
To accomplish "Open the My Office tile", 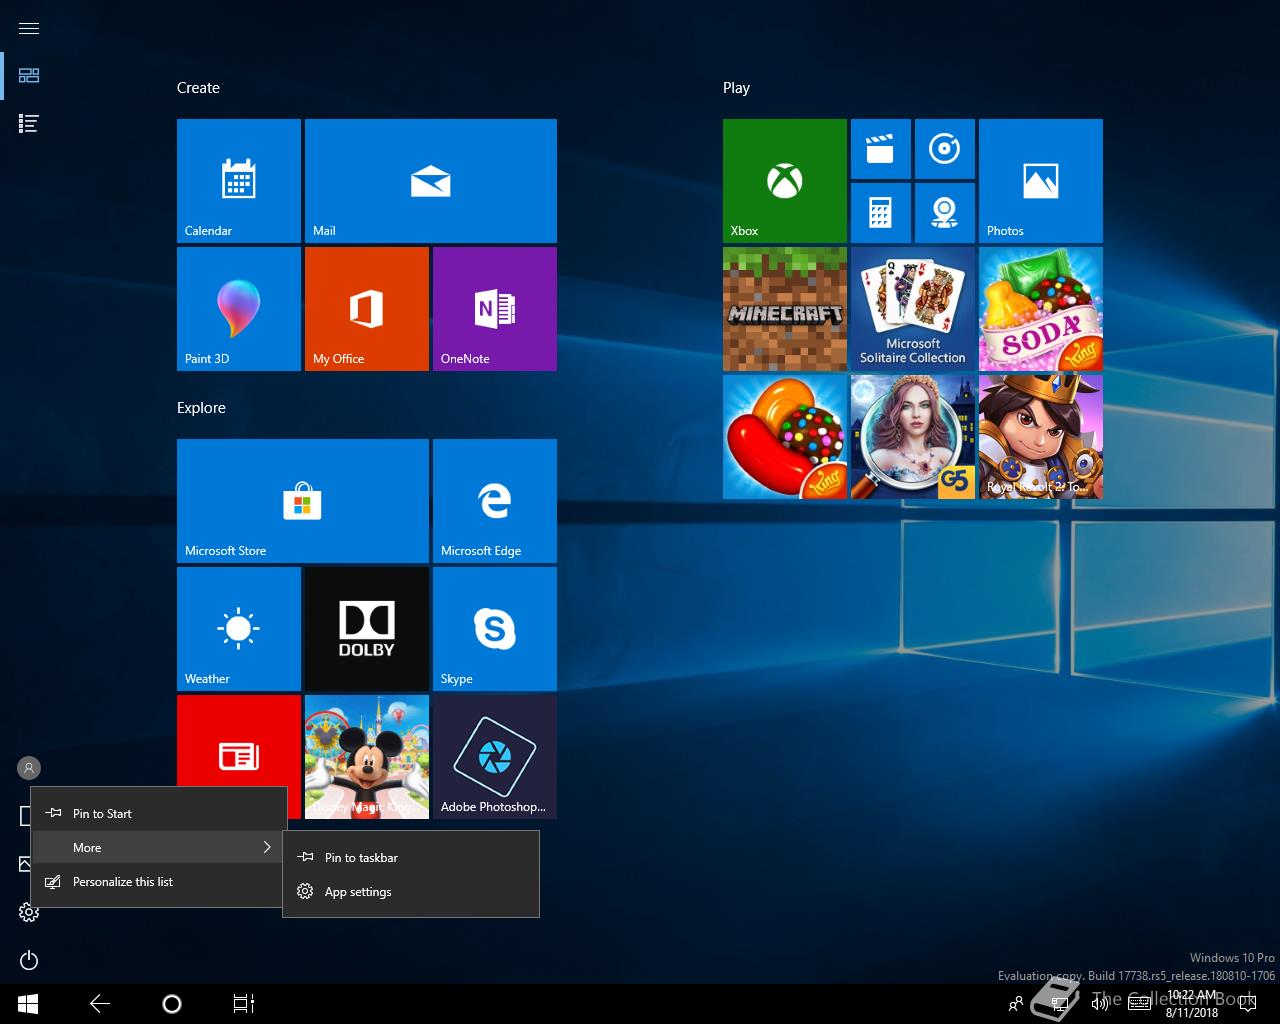I will point(367,309).
